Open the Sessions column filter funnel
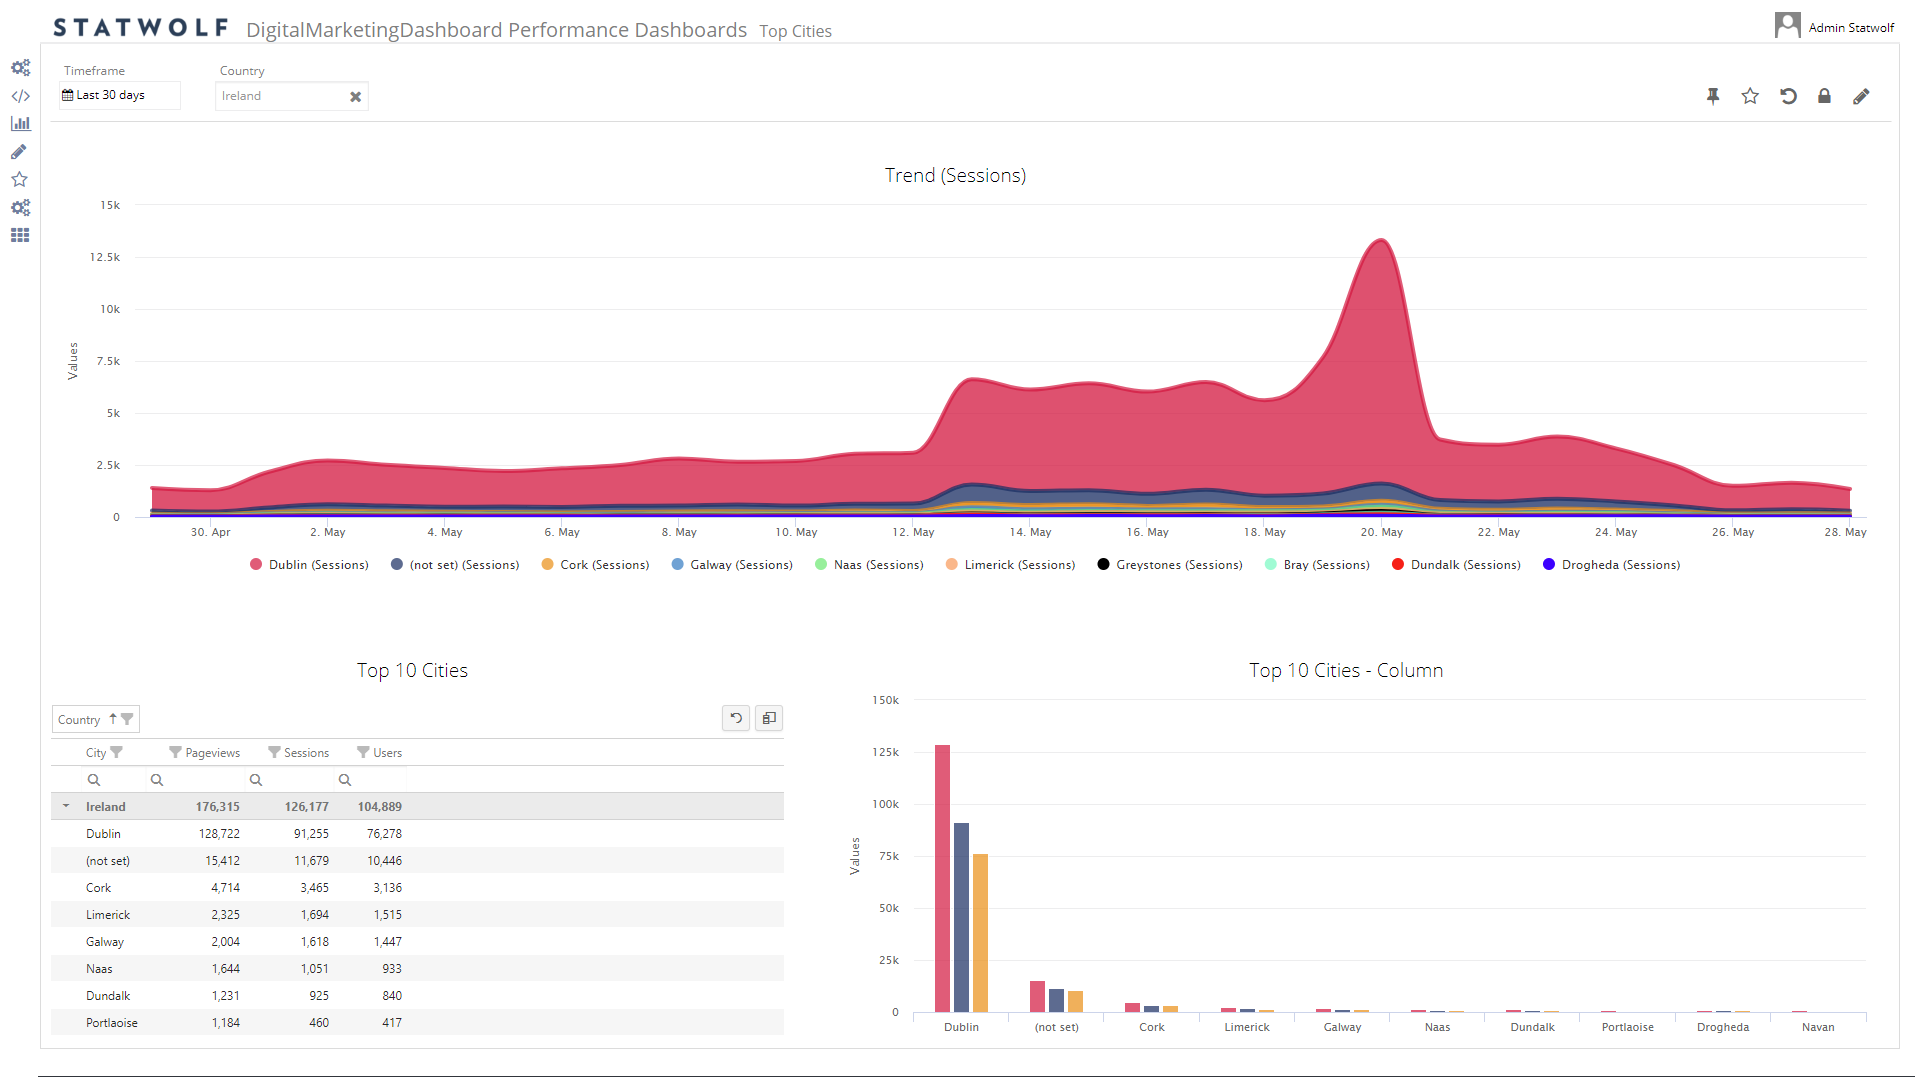Screen dimensions: 1915x1077 (x=274, y=752)
